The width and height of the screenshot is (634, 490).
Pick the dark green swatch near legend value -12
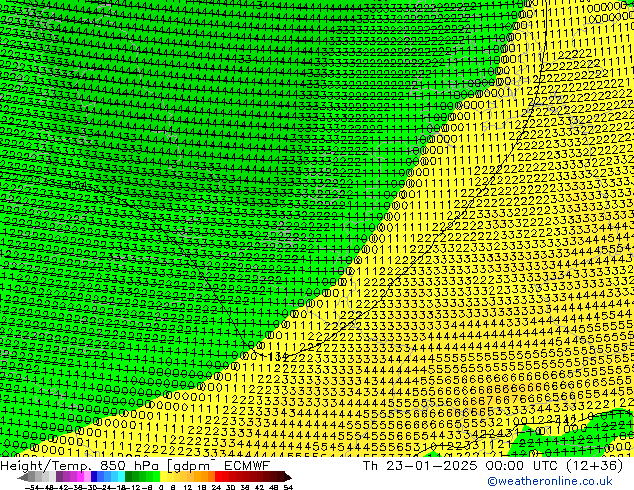tap(129, 477)
